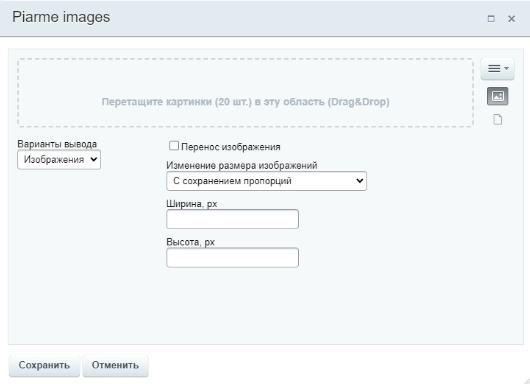The width and height of the screenshot is (530, 384).
Task: Click the 'Варианты вывода' label
Action: click(x=57, y=144)
